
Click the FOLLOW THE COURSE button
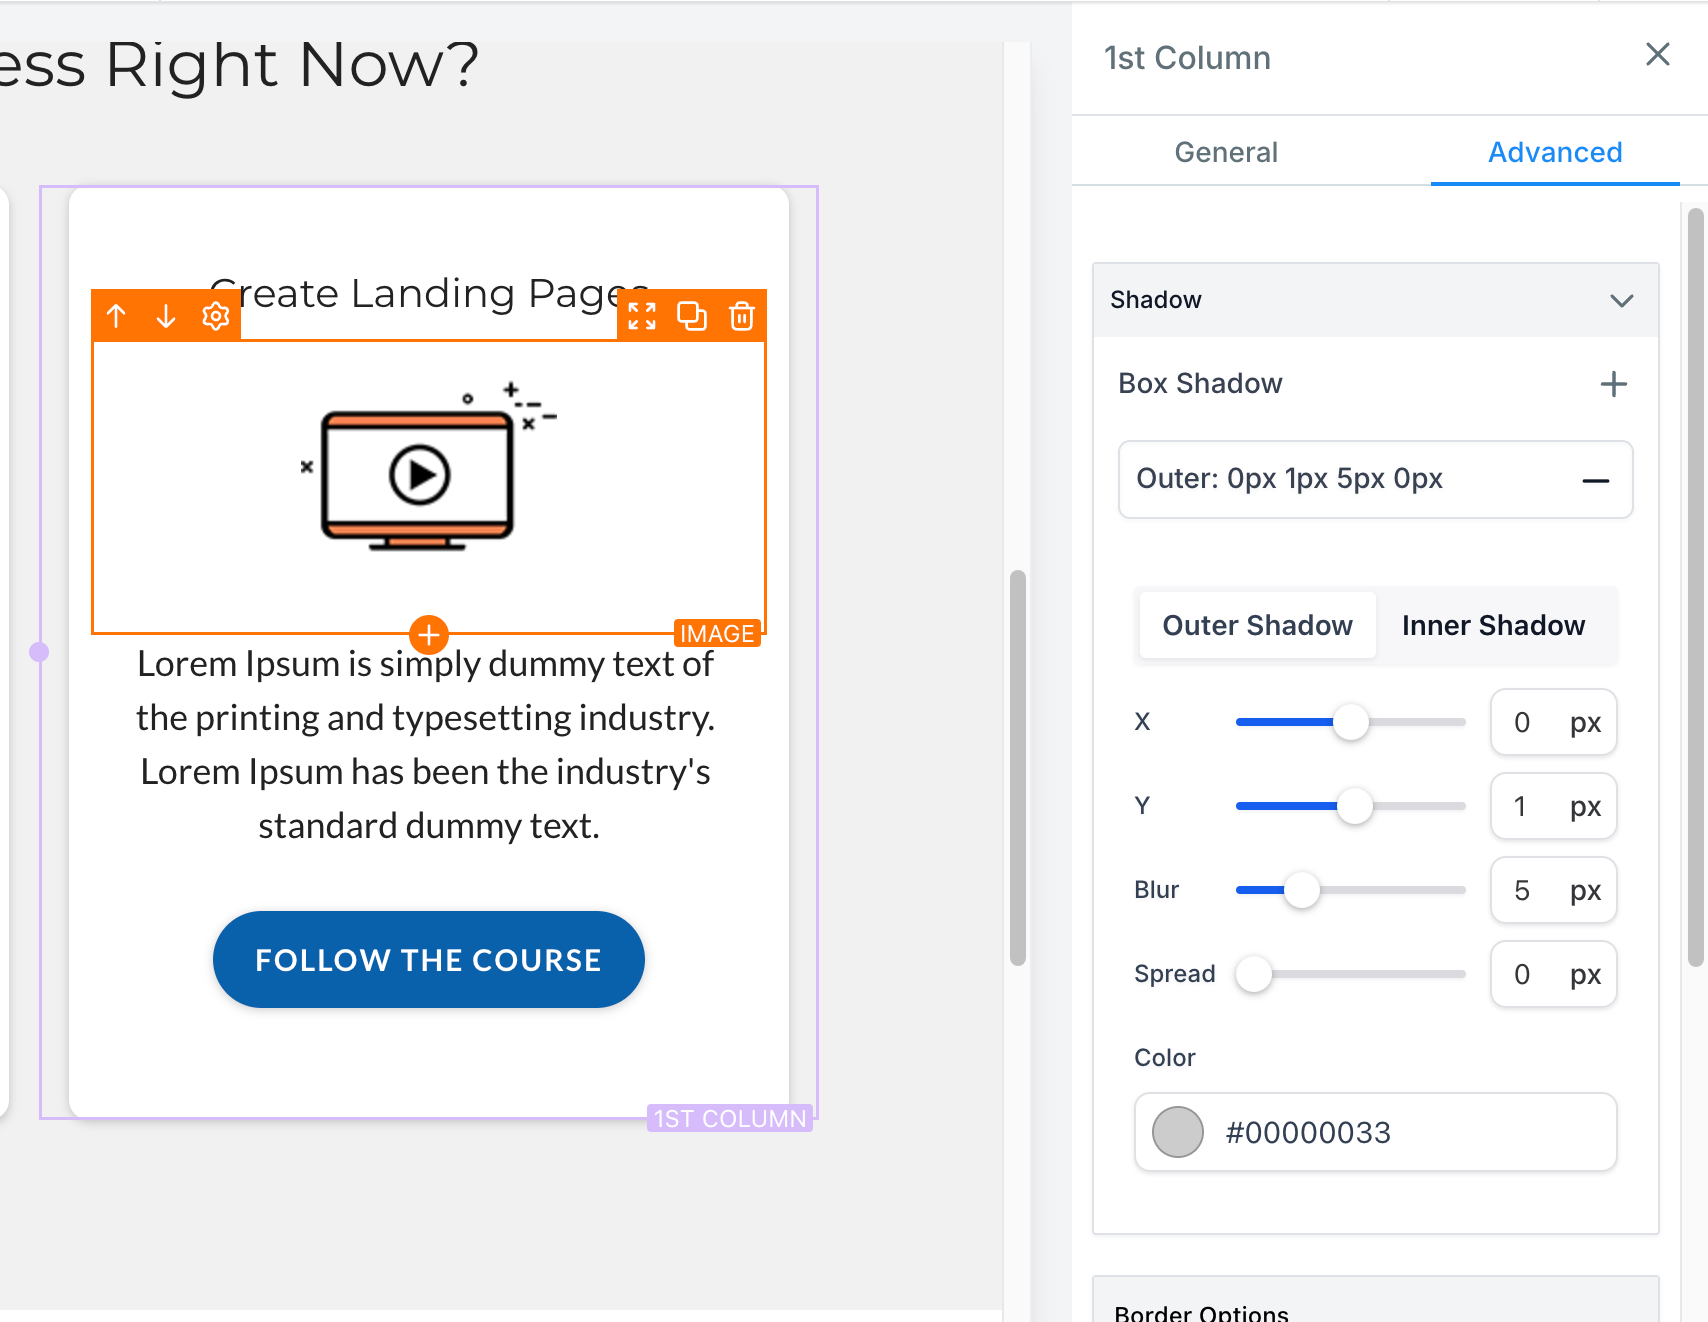(x=429, y=959)
